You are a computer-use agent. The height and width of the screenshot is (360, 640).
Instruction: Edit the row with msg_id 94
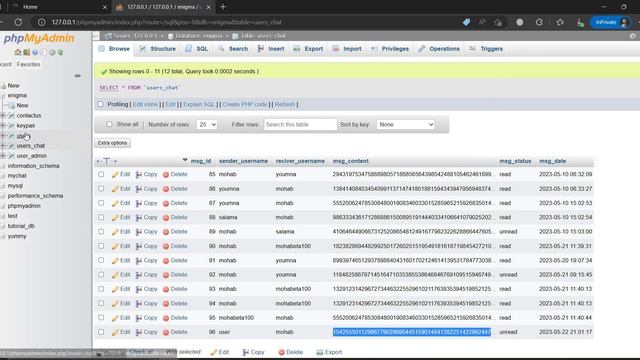coord(121,304)
